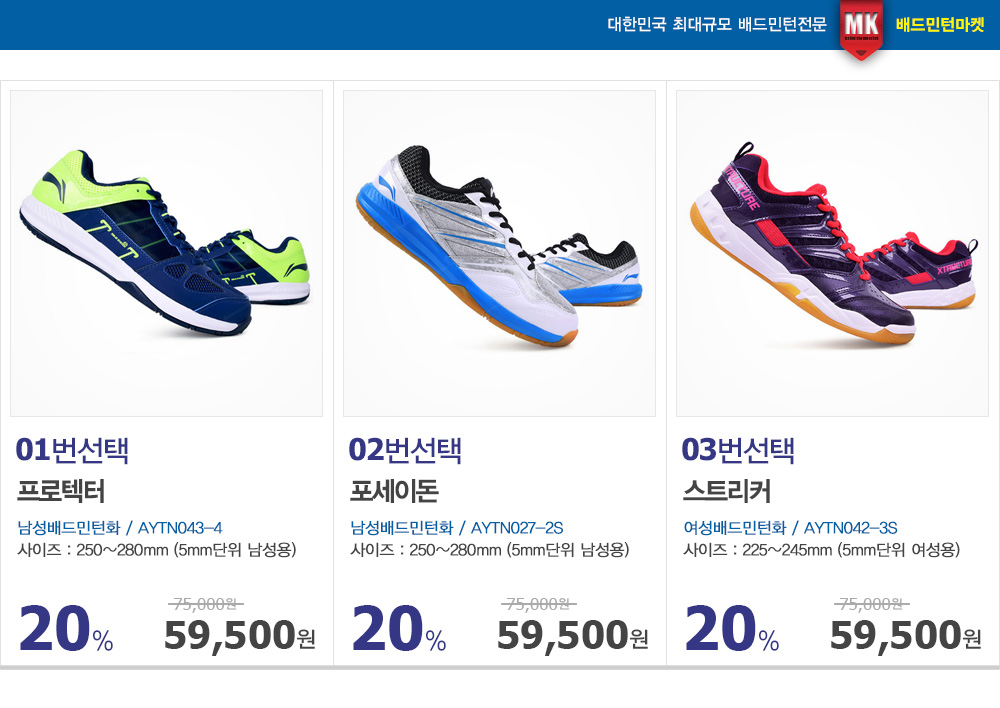Click model code AYTN042-3S link
This screenshot has height=708, width=1000.
coord(850,528)
